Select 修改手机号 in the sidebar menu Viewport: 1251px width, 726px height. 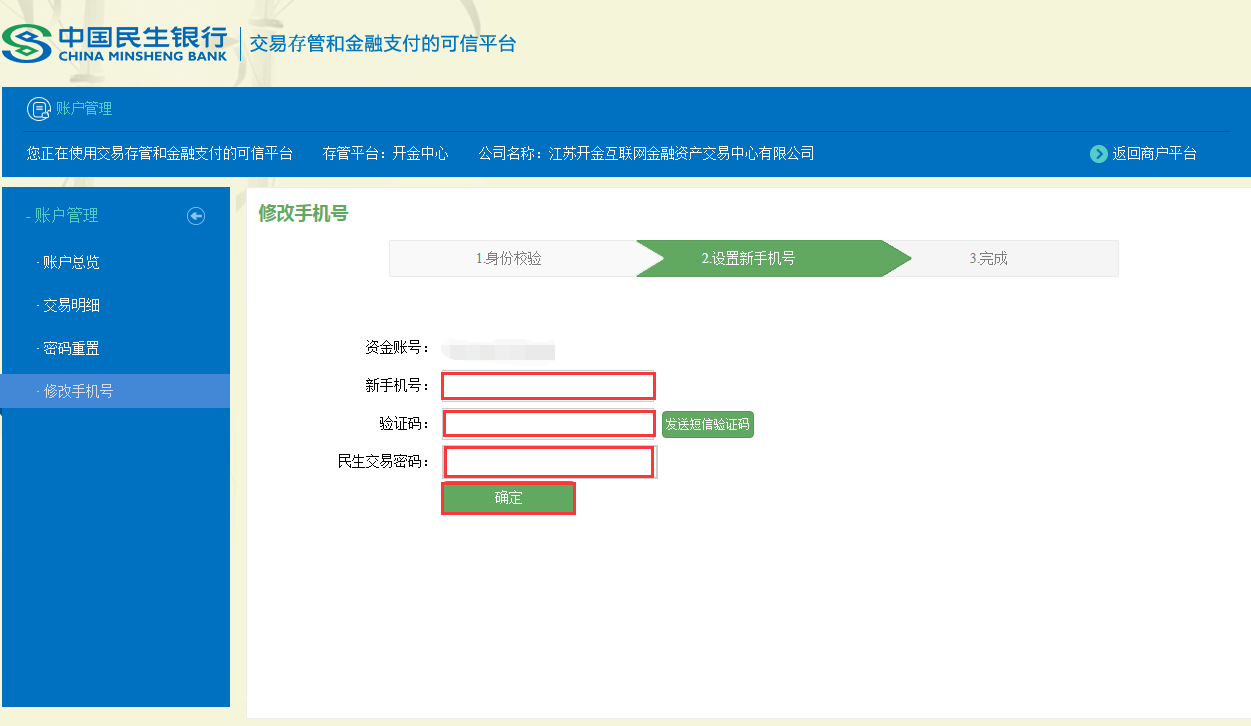pyautogui.click(x=77, y=392)
